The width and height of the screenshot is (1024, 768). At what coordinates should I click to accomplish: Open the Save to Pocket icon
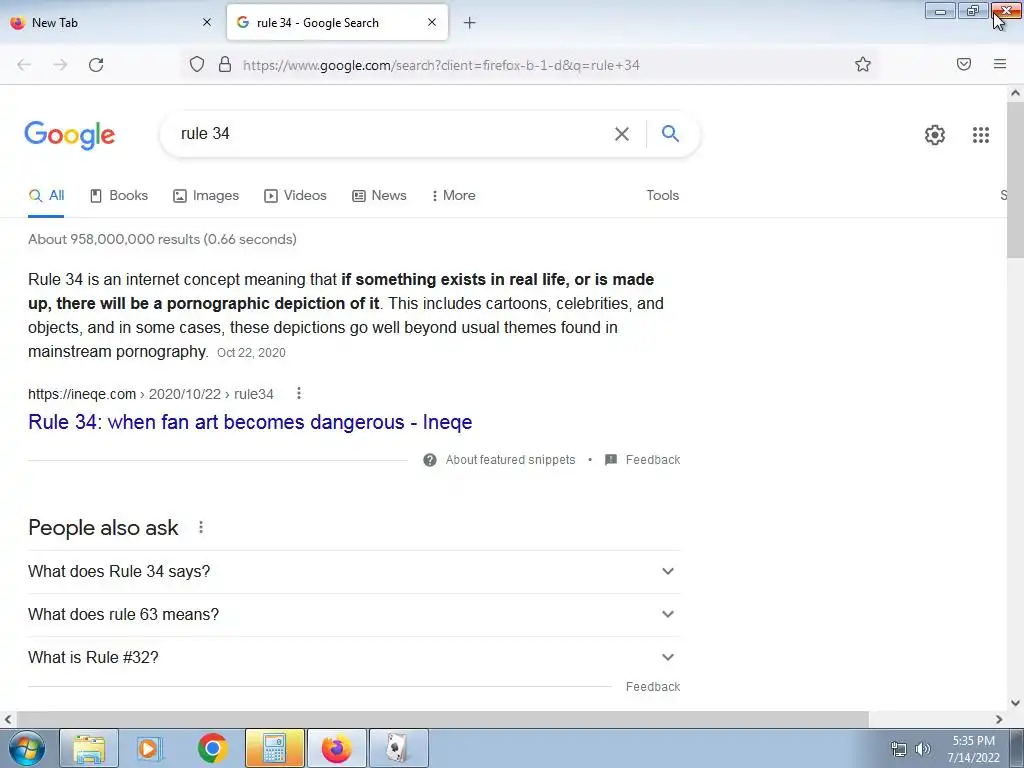point(964,64)
